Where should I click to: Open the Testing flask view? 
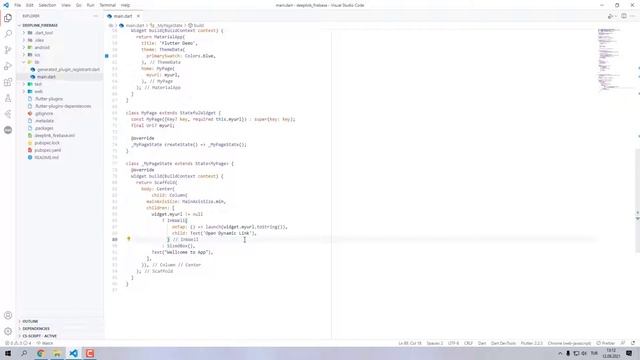8,98
